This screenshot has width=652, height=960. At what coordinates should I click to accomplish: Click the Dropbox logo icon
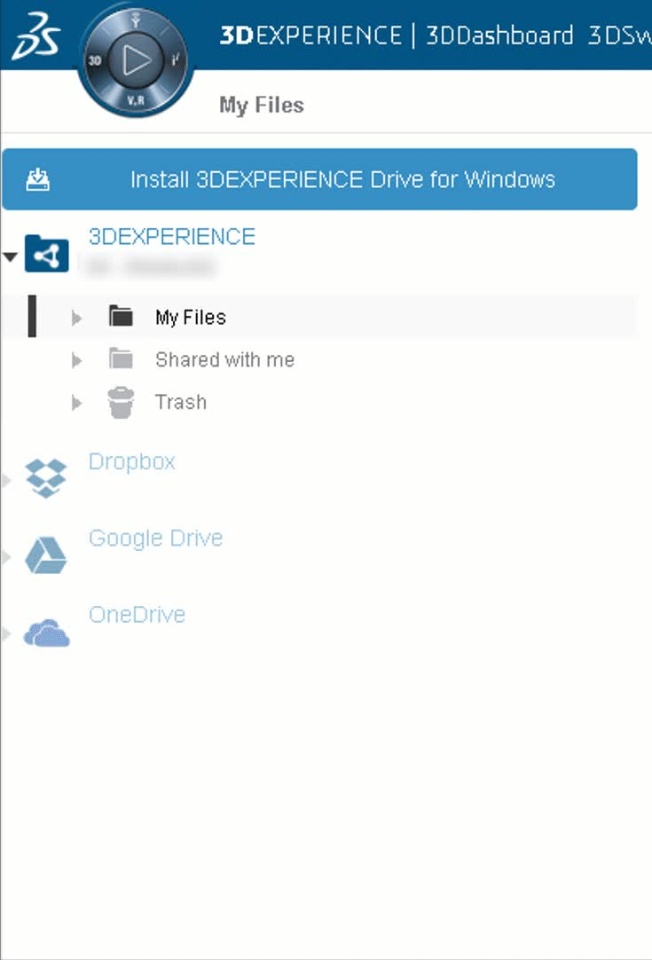46,478
